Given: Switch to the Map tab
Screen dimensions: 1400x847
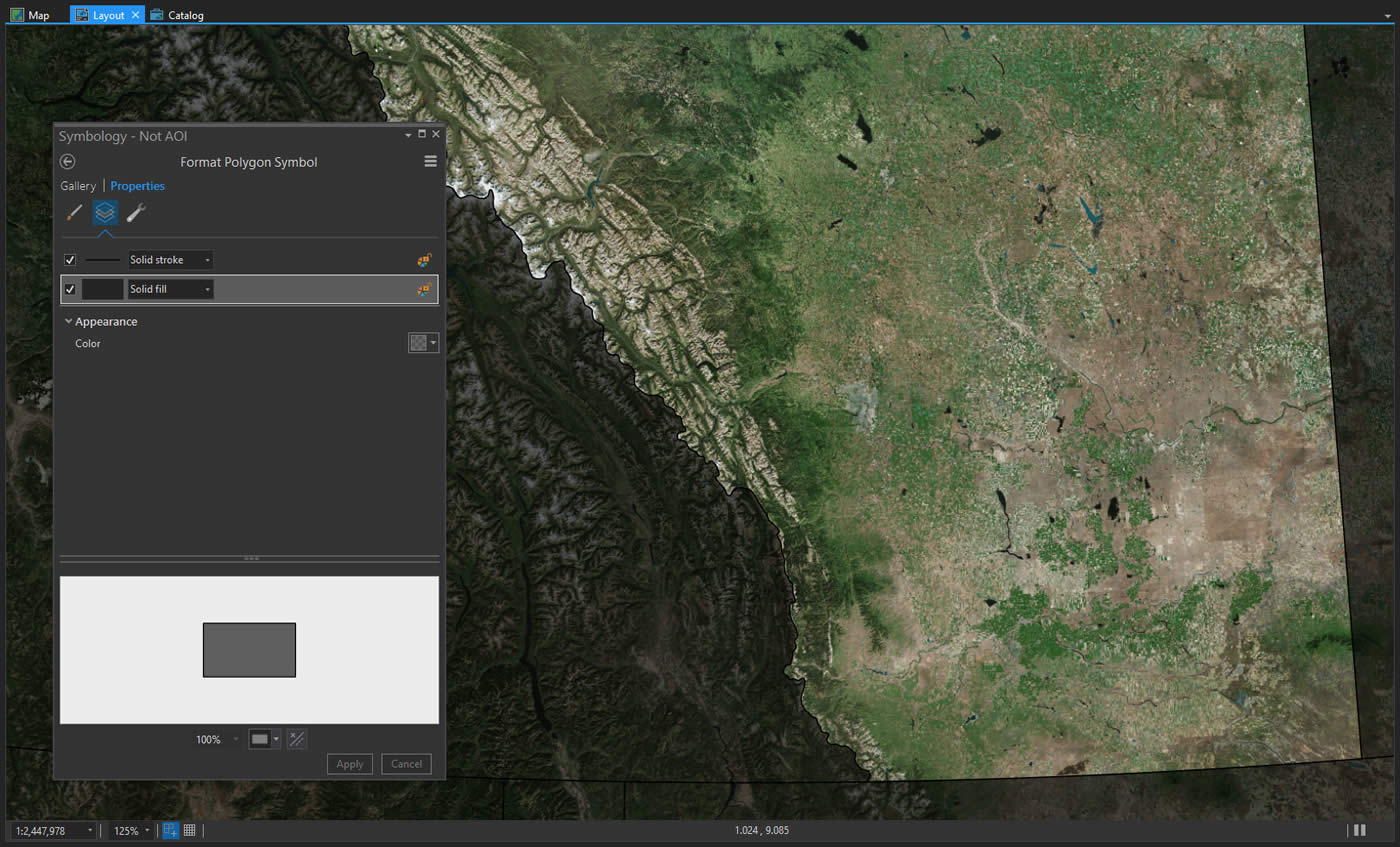Looking at the screenshot, I should 31,15.
